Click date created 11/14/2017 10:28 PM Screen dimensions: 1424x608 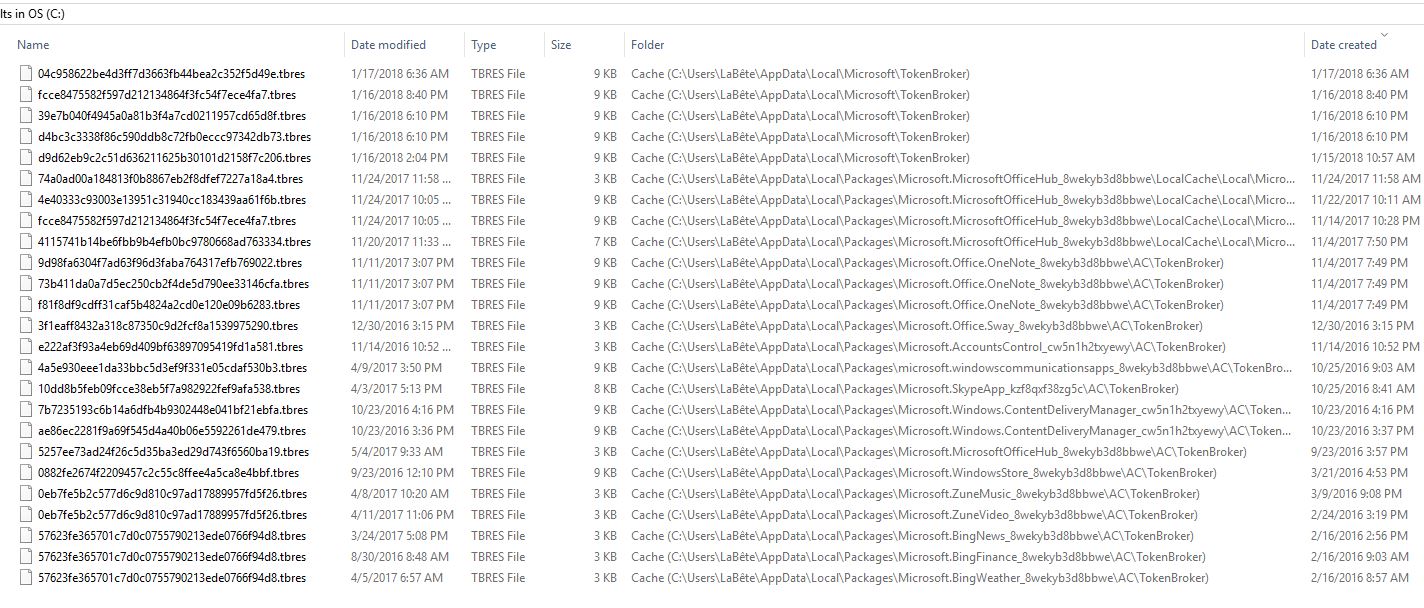click(1366, 221)
